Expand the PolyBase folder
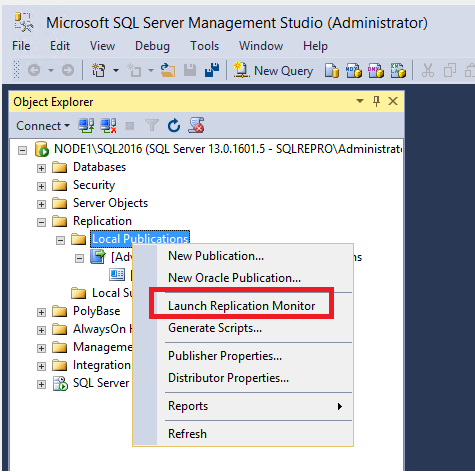This screenshot has width=475, height=472. click(x=41, y=312)
